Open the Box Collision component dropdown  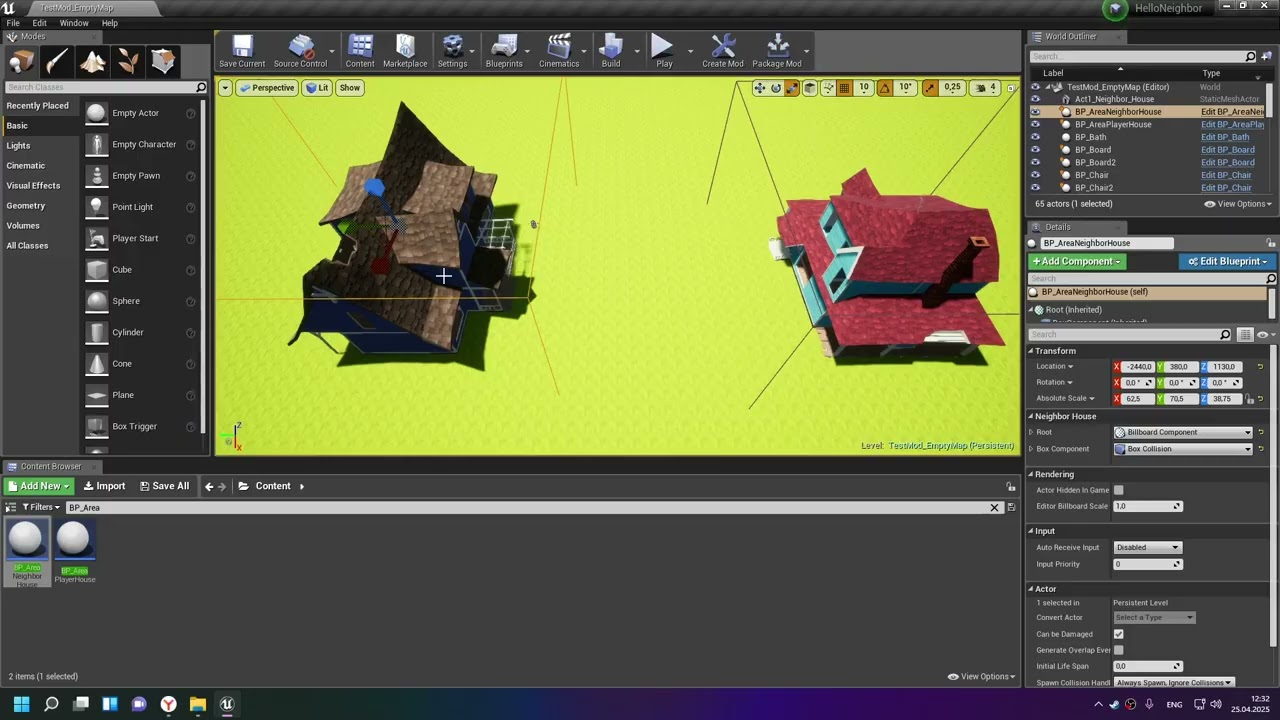click(x=1183, y=449)
